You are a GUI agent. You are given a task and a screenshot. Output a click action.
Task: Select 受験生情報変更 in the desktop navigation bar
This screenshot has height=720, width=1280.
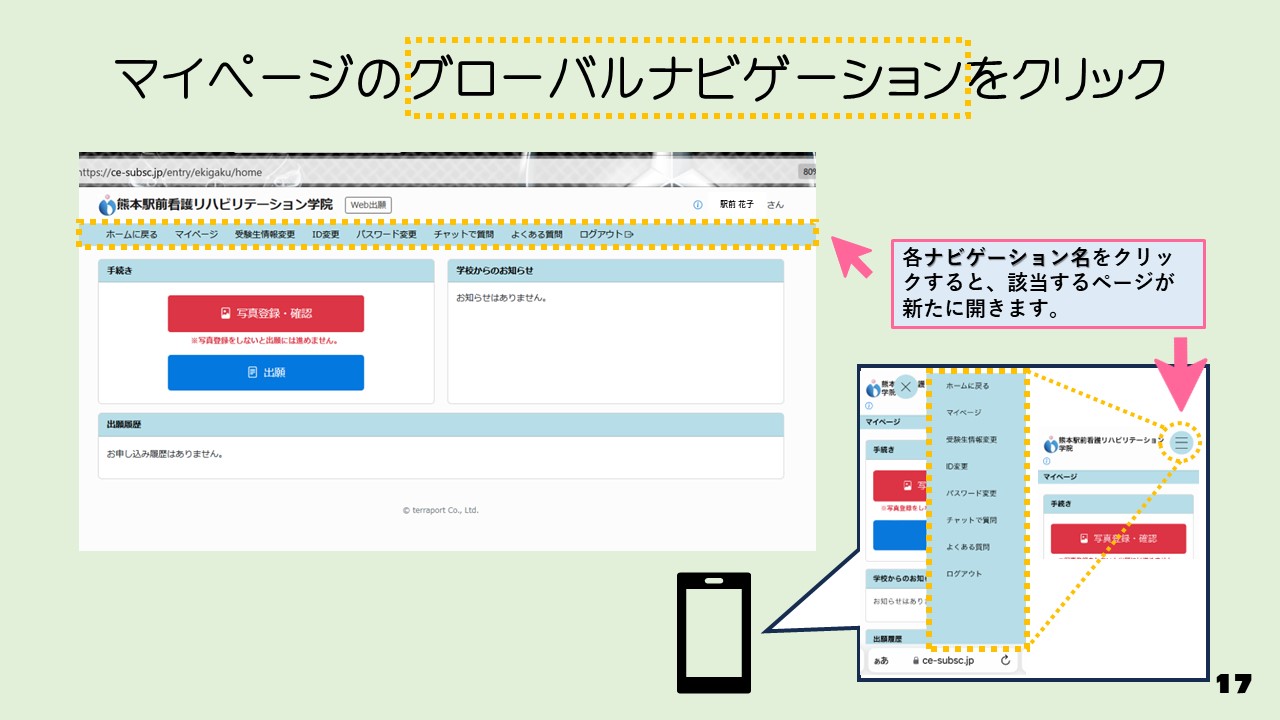265,235
